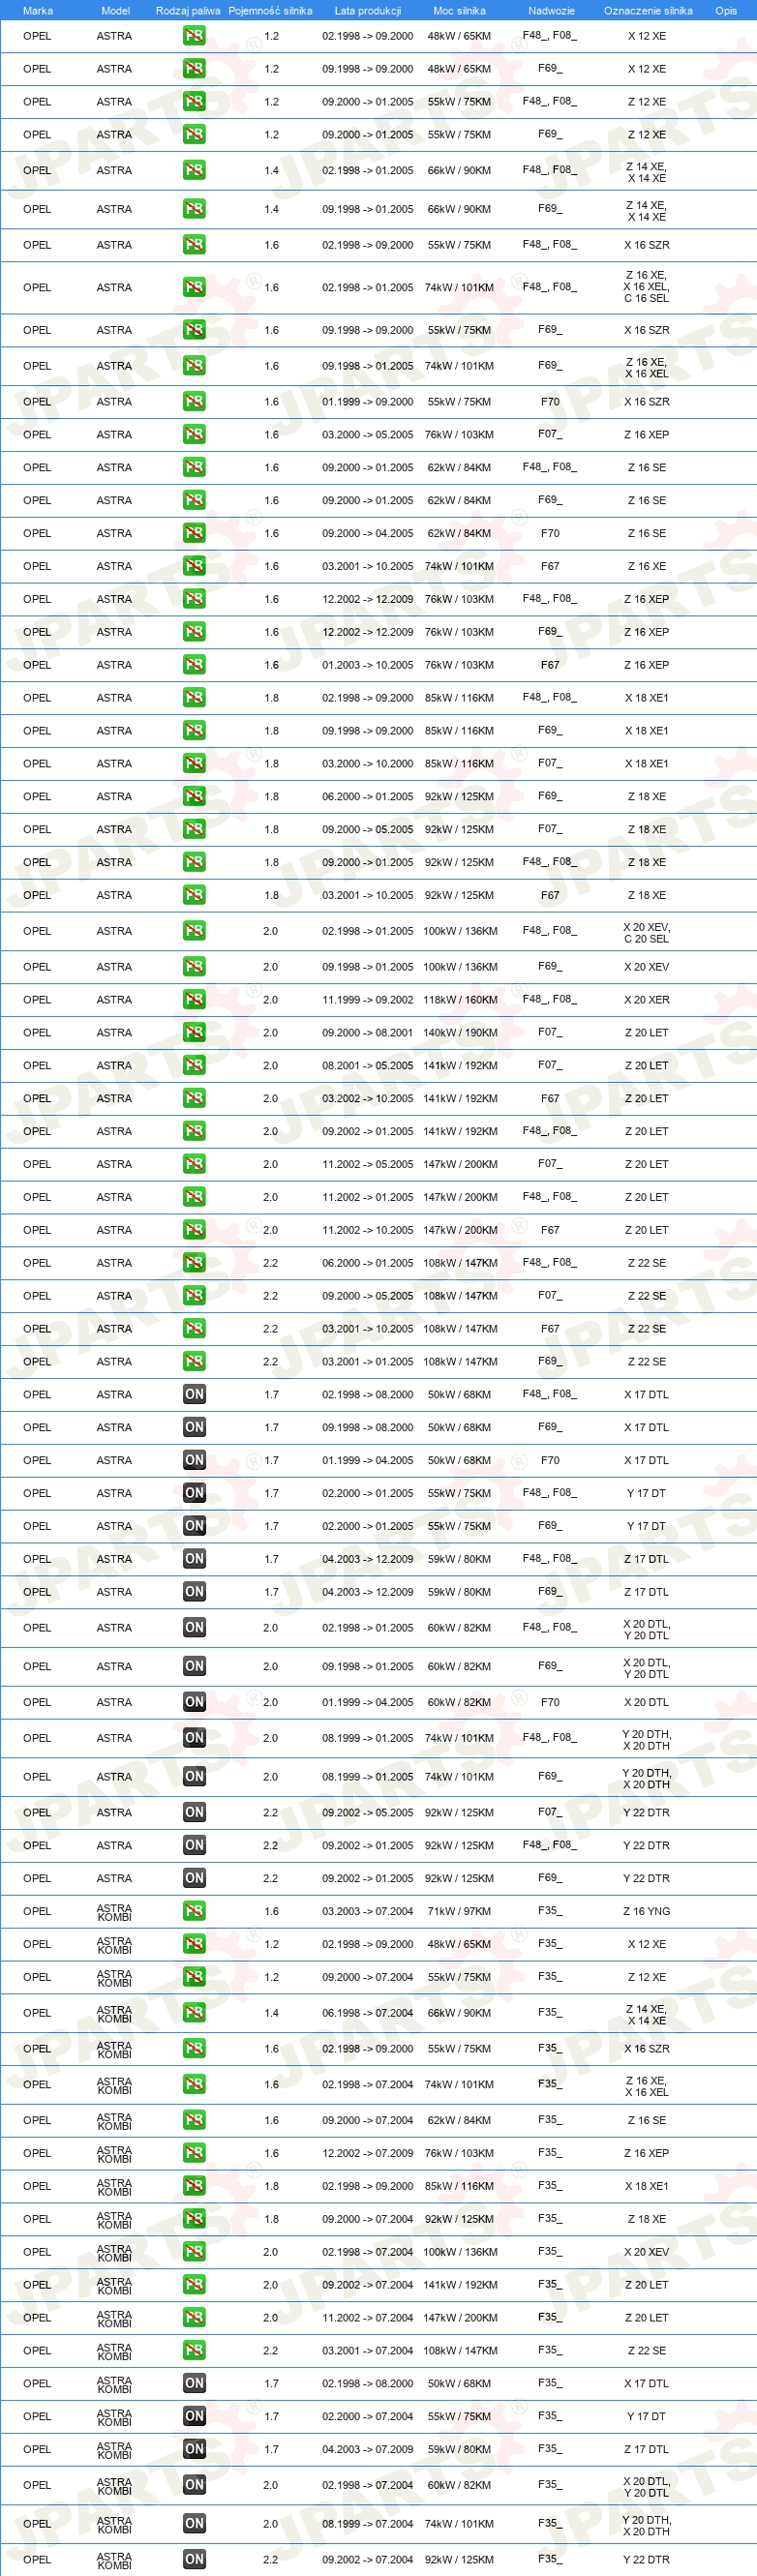The image size is (757, 2576).
Task: Select the 01.1999 -> 09.2000 date cell
Action: click(x=368, y=402)
